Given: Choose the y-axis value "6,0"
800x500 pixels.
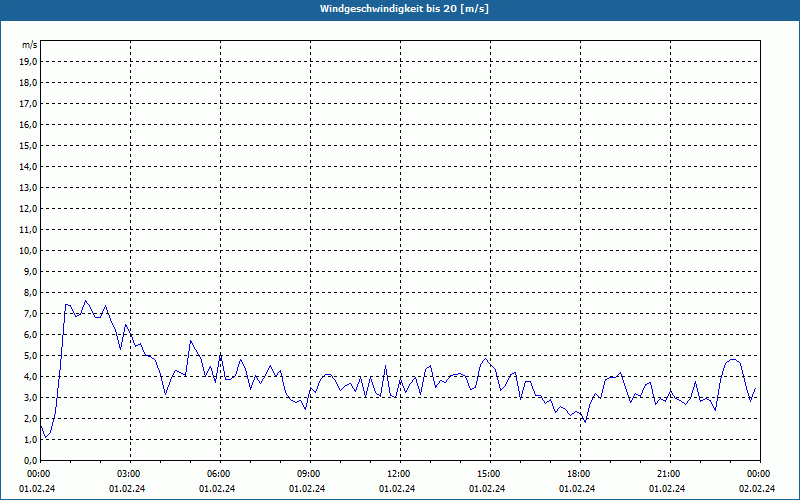Looking at the screenshot, I should 30,335.
